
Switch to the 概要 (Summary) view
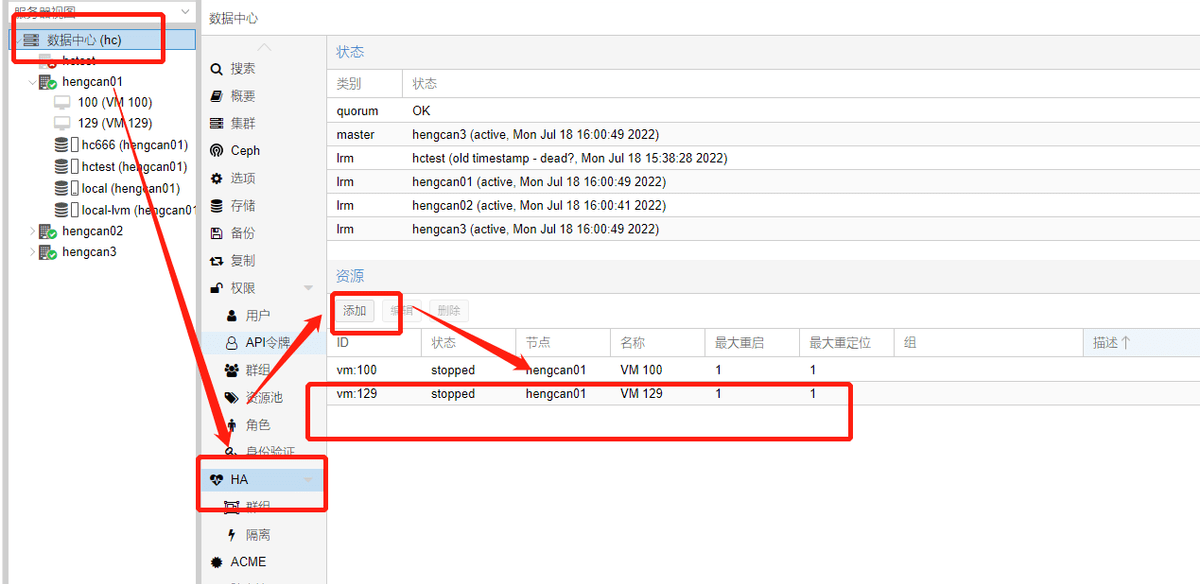tap(240, 96)
